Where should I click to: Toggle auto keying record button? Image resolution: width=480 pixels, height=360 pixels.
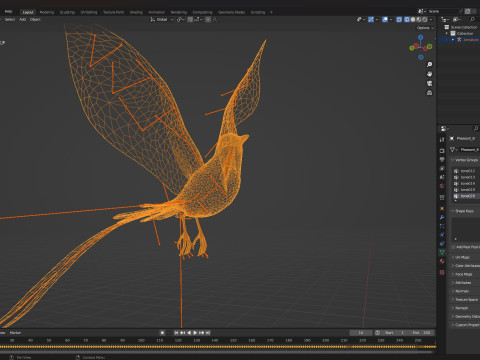click(x=162, y=333)
